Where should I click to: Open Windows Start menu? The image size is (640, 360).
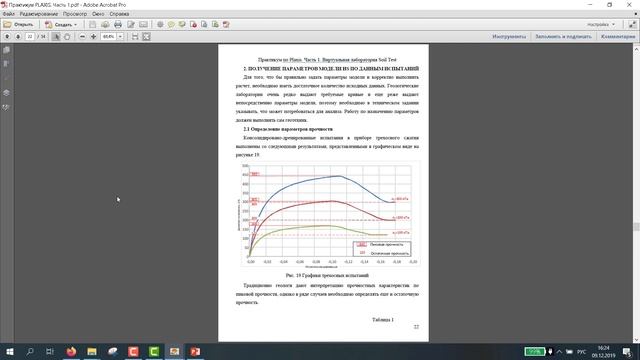(10, 351)
